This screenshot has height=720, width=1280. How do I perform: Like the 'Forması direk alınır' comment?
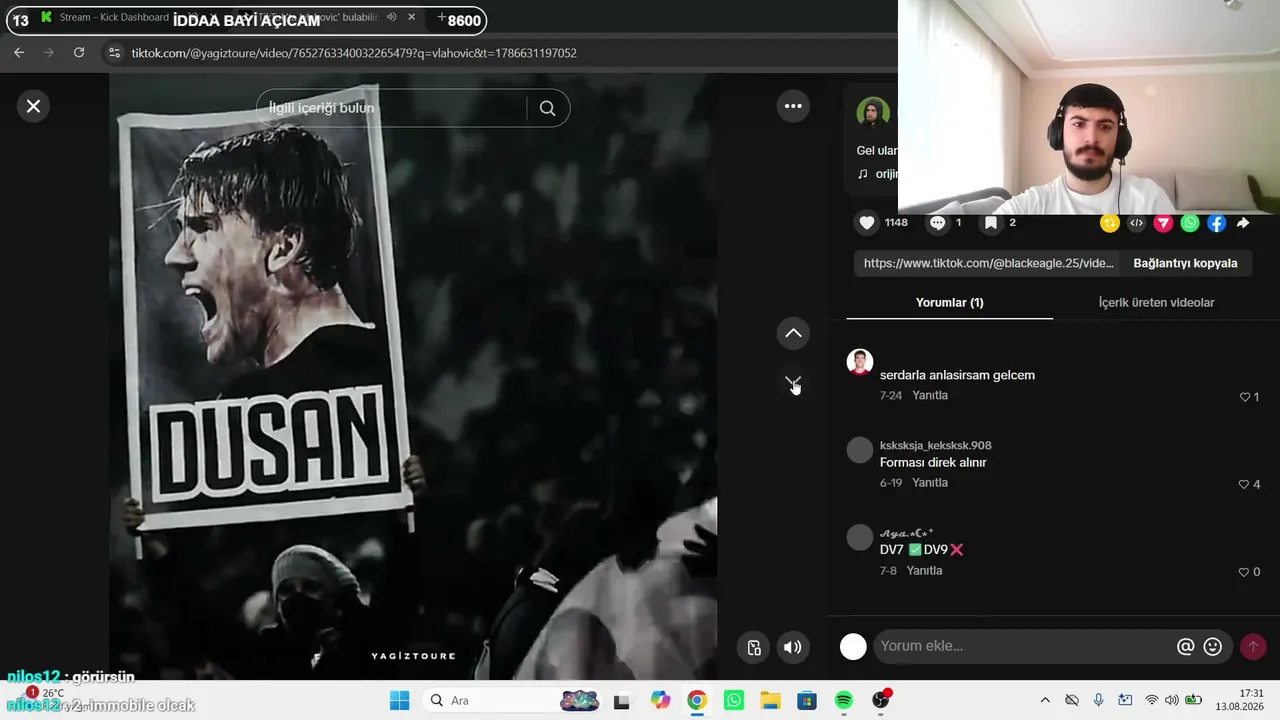(x=1245, y=484)
